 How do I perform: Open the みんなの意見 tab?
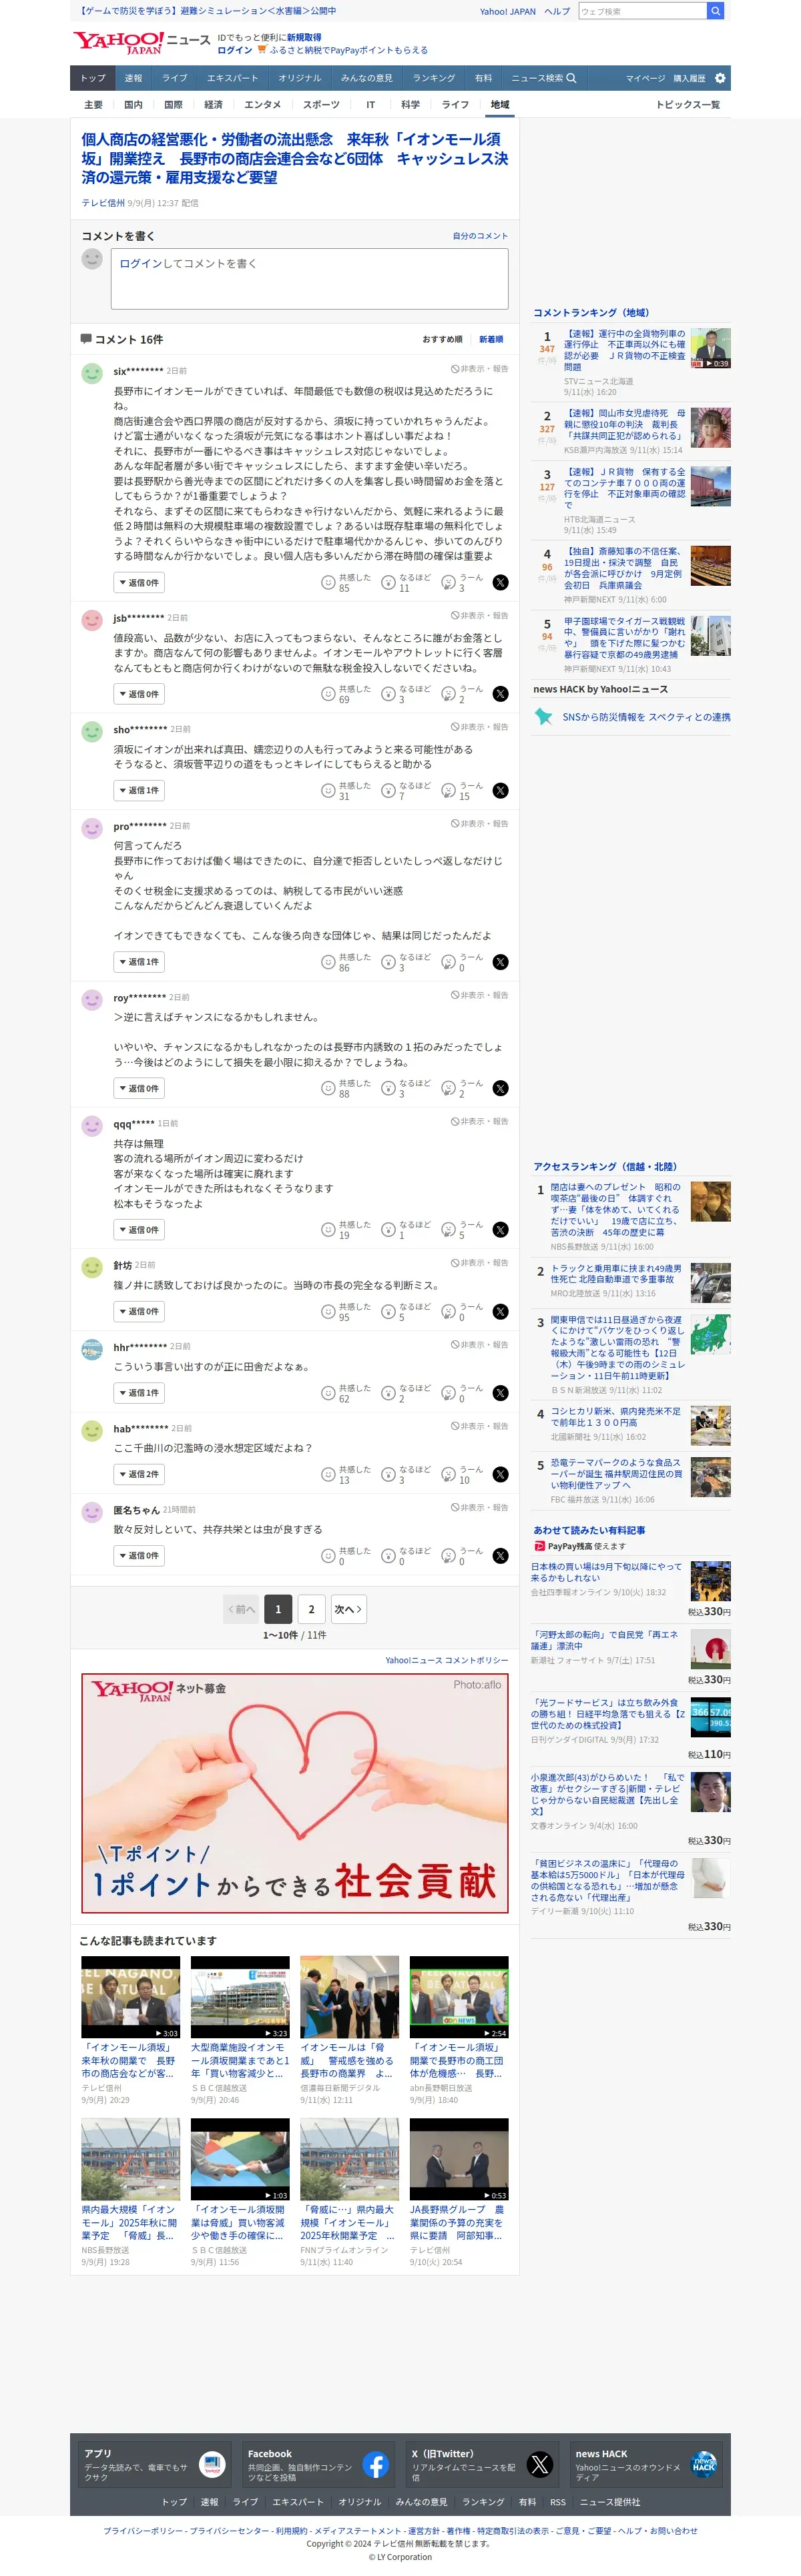[366, 78]
